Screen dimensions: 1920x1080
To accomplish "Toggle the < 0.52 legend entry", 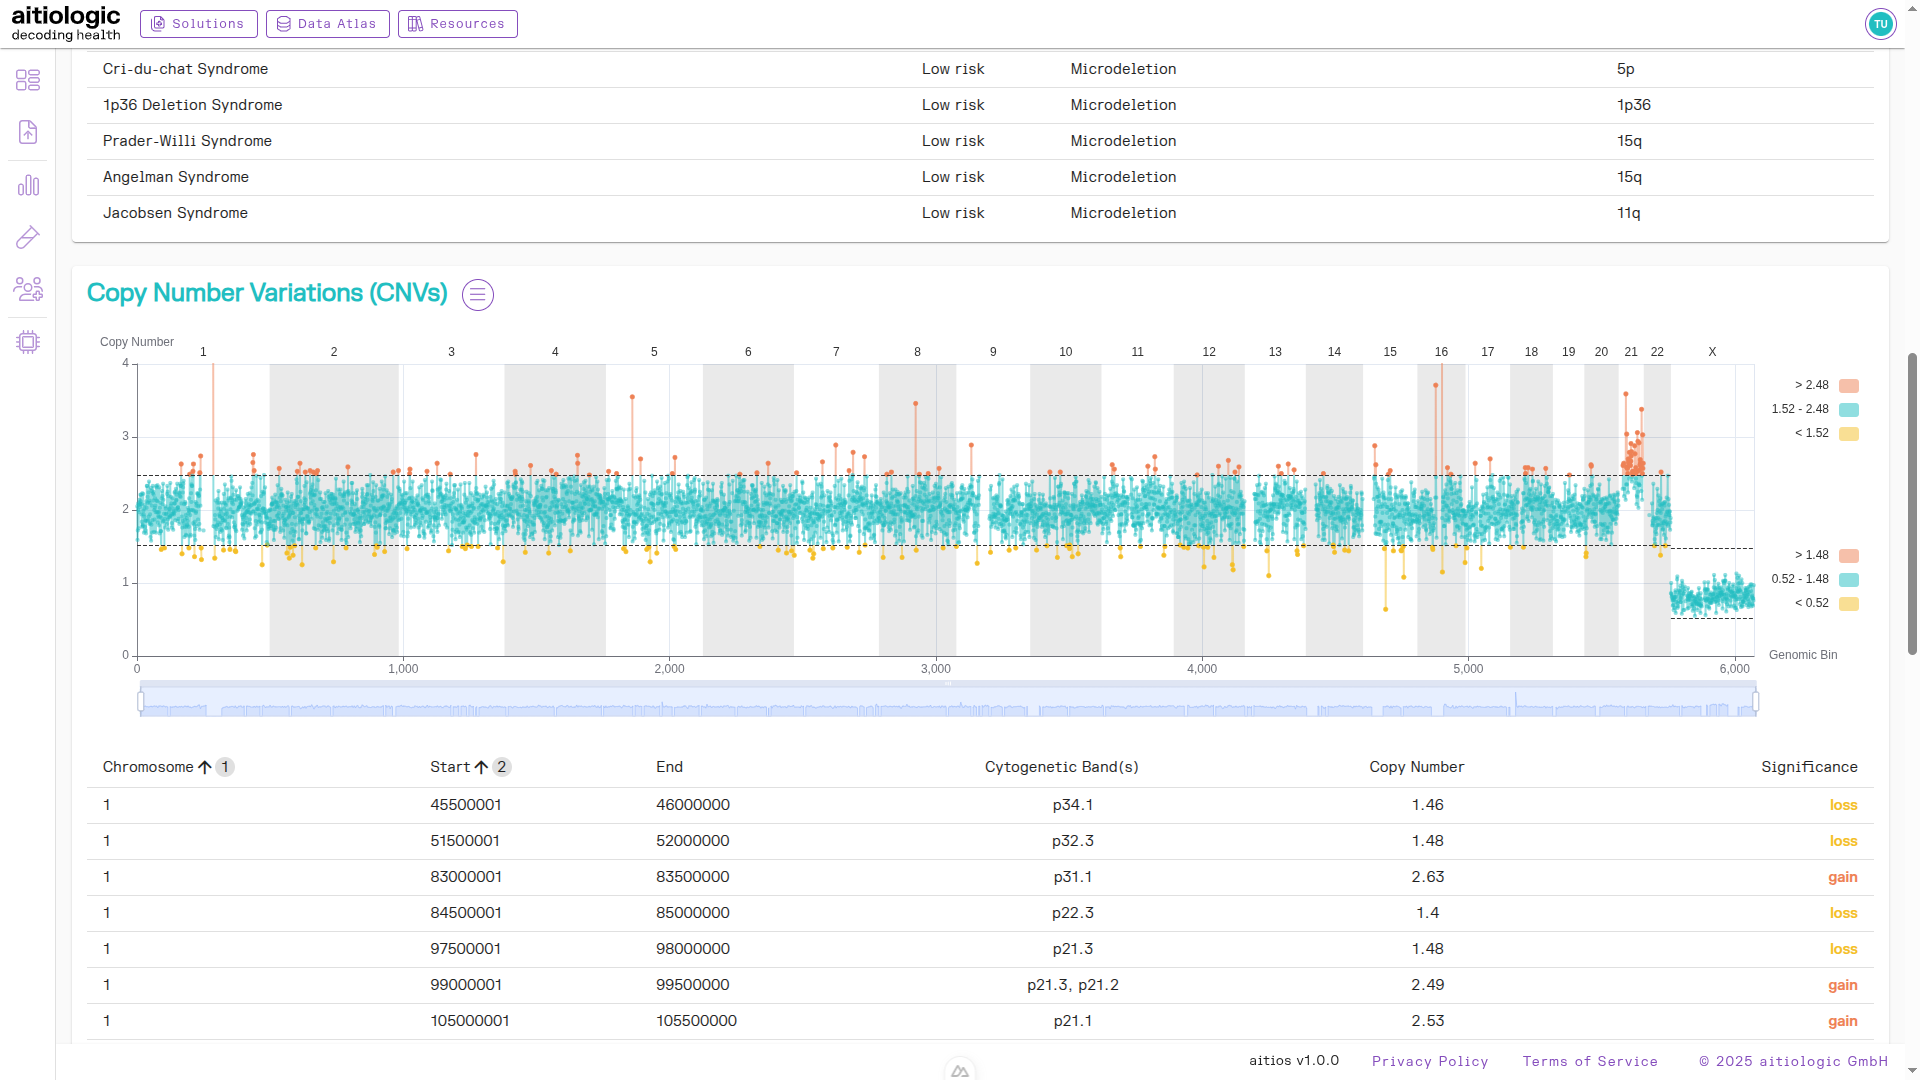I will click(1849, 604).
